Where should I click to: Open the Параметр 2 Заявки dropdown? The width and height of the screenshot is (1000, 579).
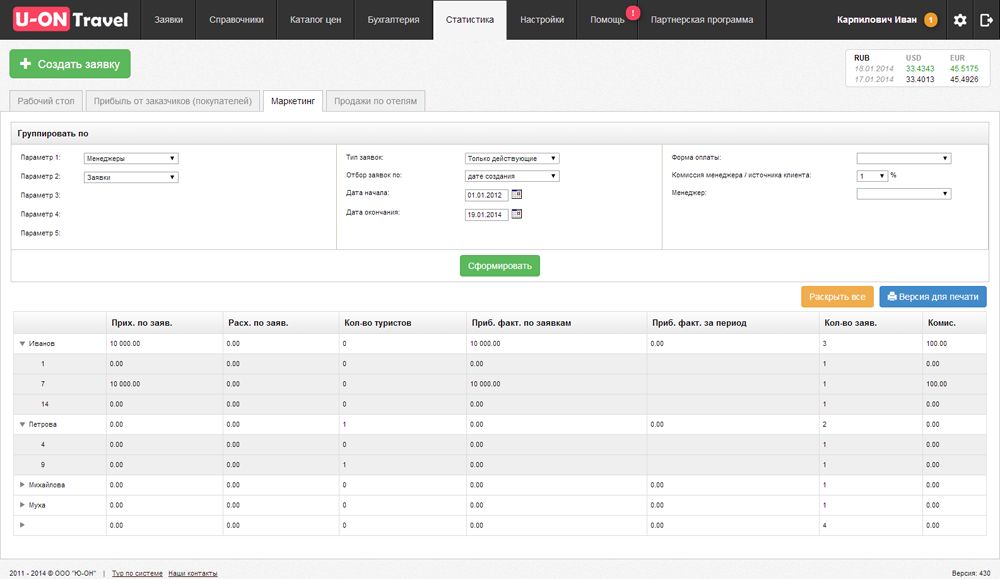click(x=131, y=177)
